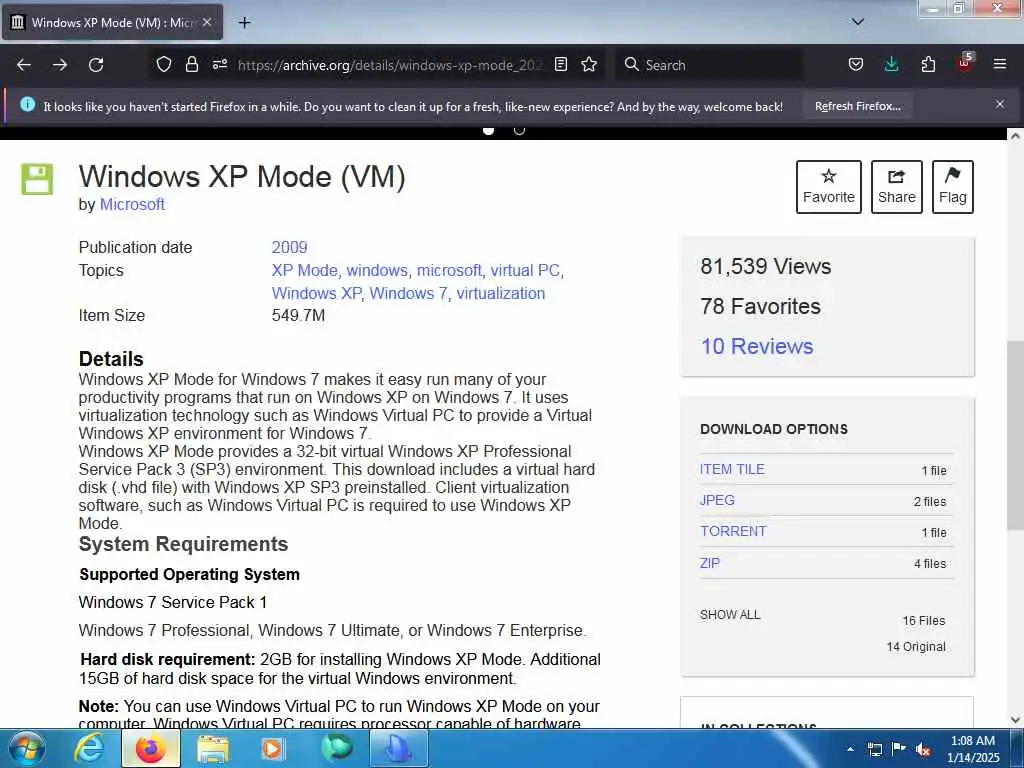Show hidden system tray icons
1024x768 pixels.
[850, 749]
